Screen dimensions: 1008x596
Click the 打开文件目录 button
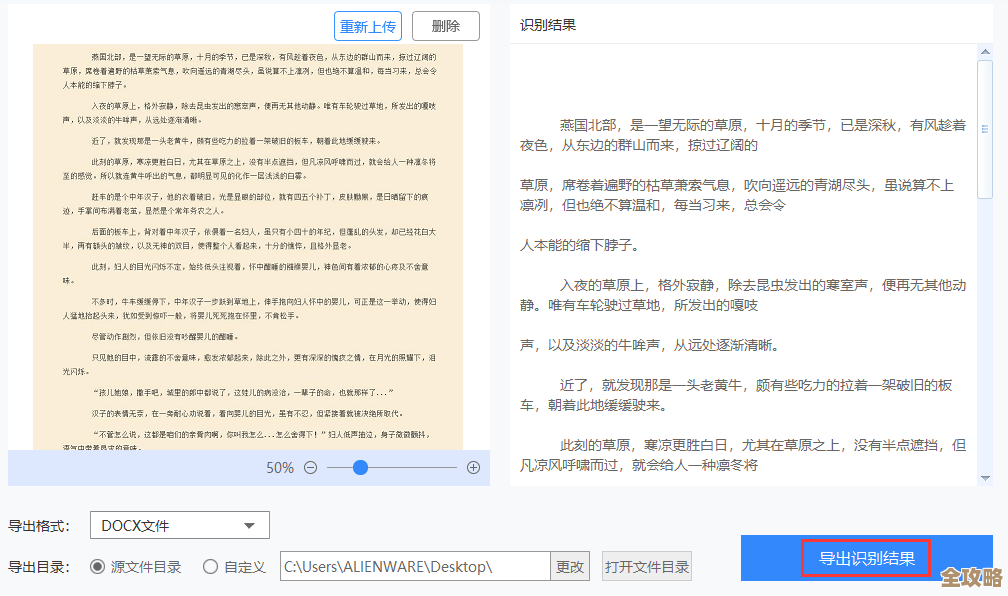[647, 565]
